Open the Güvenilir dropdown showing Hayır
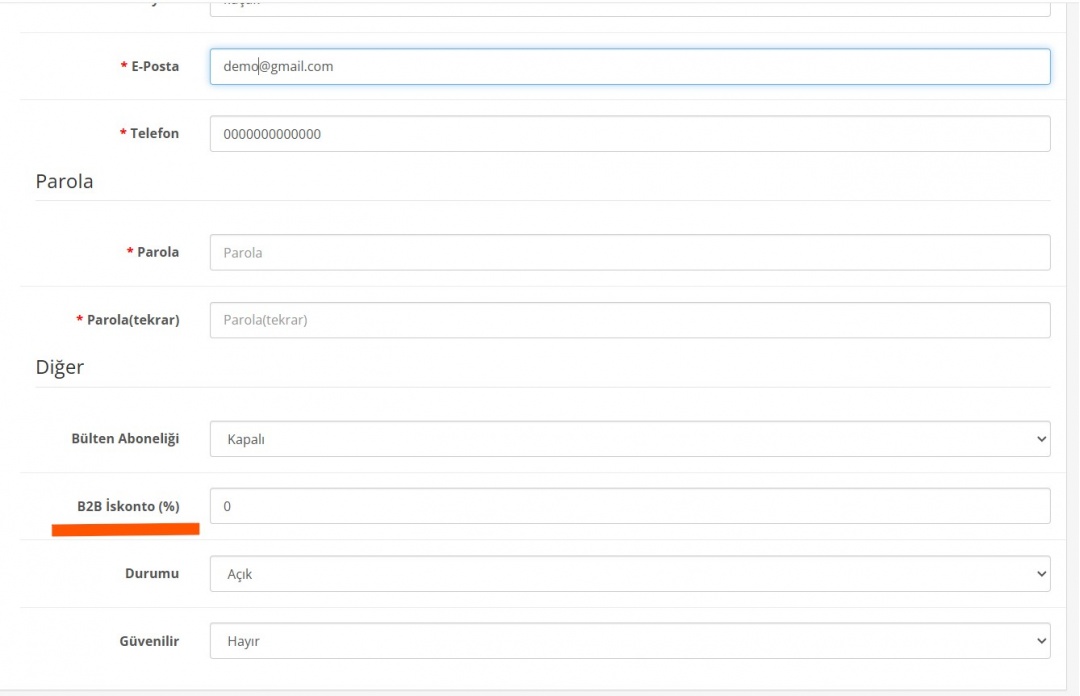This screenshot has height=696, width=1080. coord(630,641)
